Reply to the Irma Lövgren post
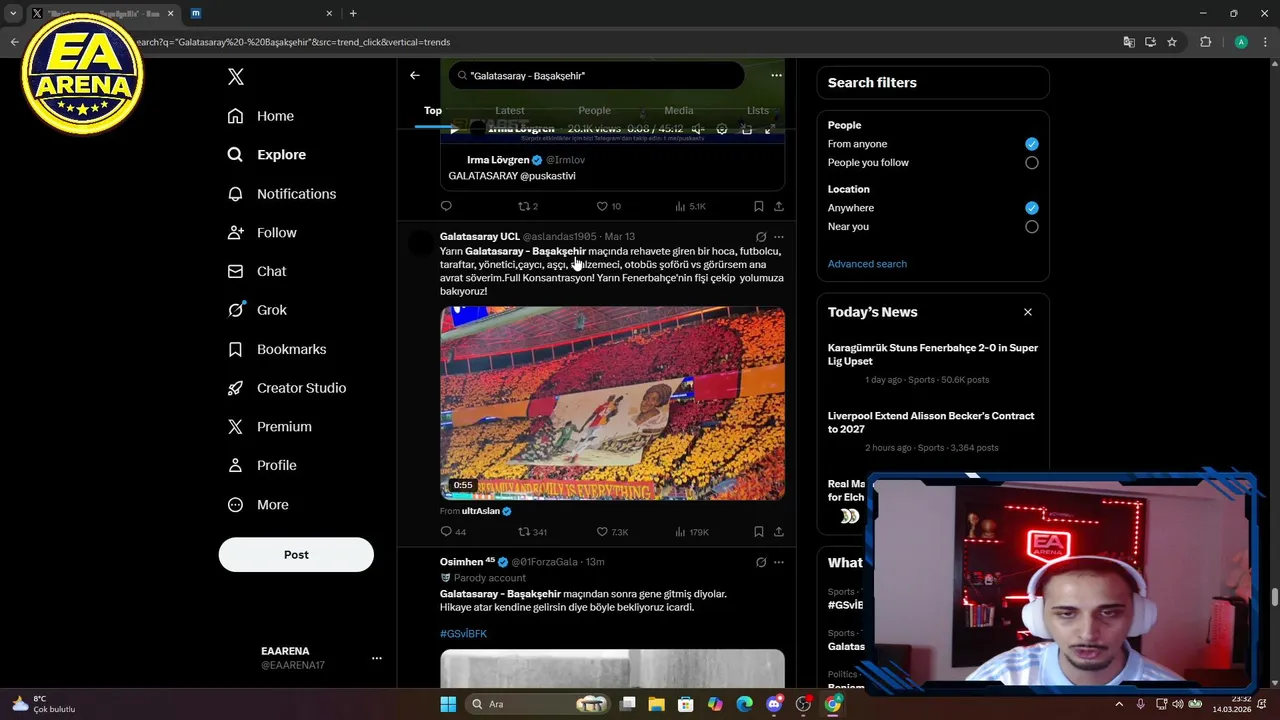This screenshot has height=720, width=1280. click(446, 206)
